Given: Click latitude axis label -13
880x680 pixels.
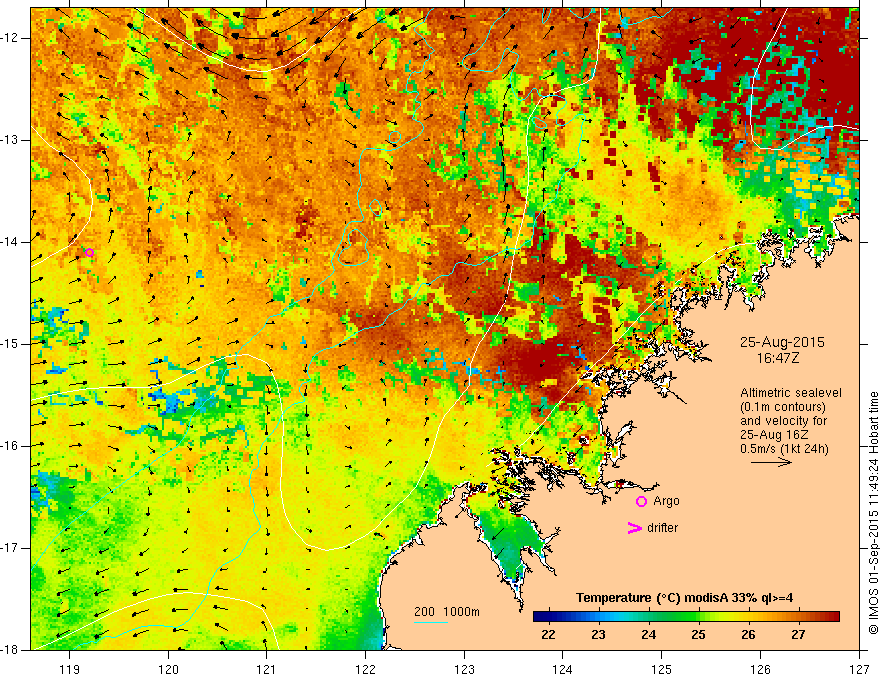Looking at the screenshot, I should pyautogui.click(x=11, y=140).
